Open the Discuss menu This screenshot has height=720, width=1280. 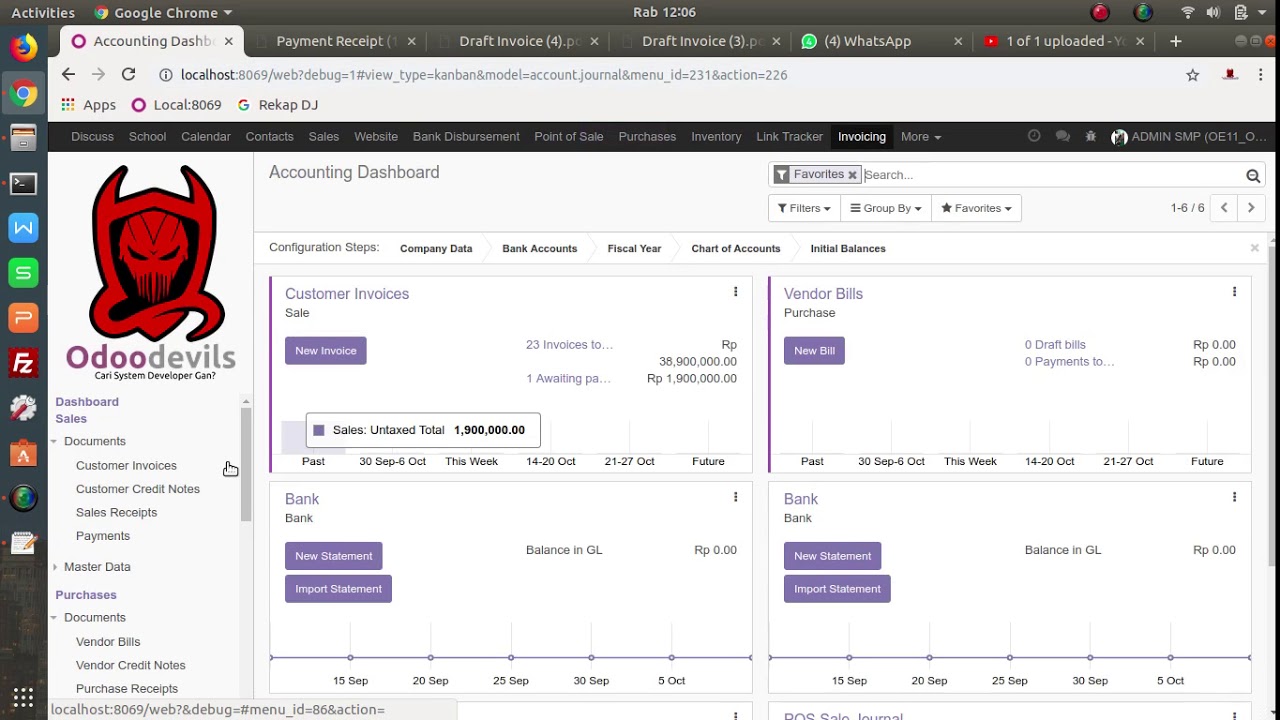[x=92, y=136]
